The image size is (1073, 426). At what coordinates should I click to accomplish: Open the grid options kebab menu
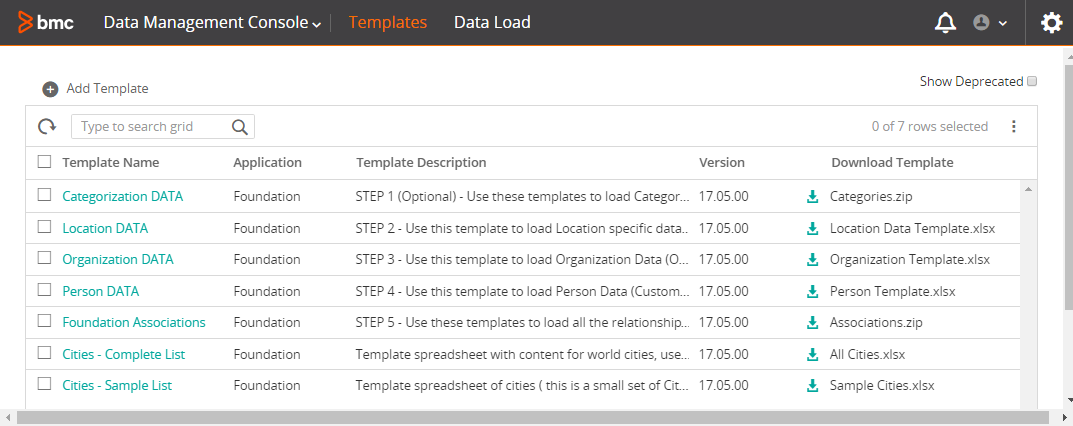pos(1014,127)
